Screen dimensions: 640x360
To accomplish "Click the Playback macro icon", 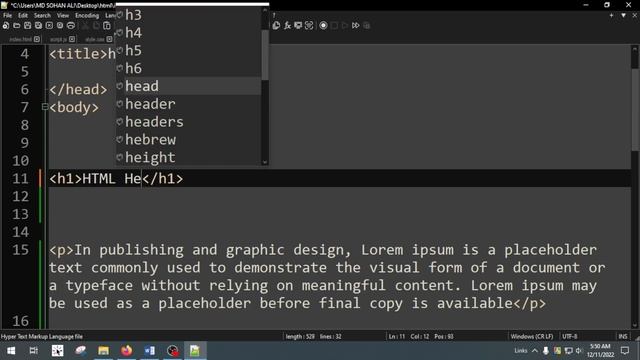I will pyautogui.click(x=345, y=25).
